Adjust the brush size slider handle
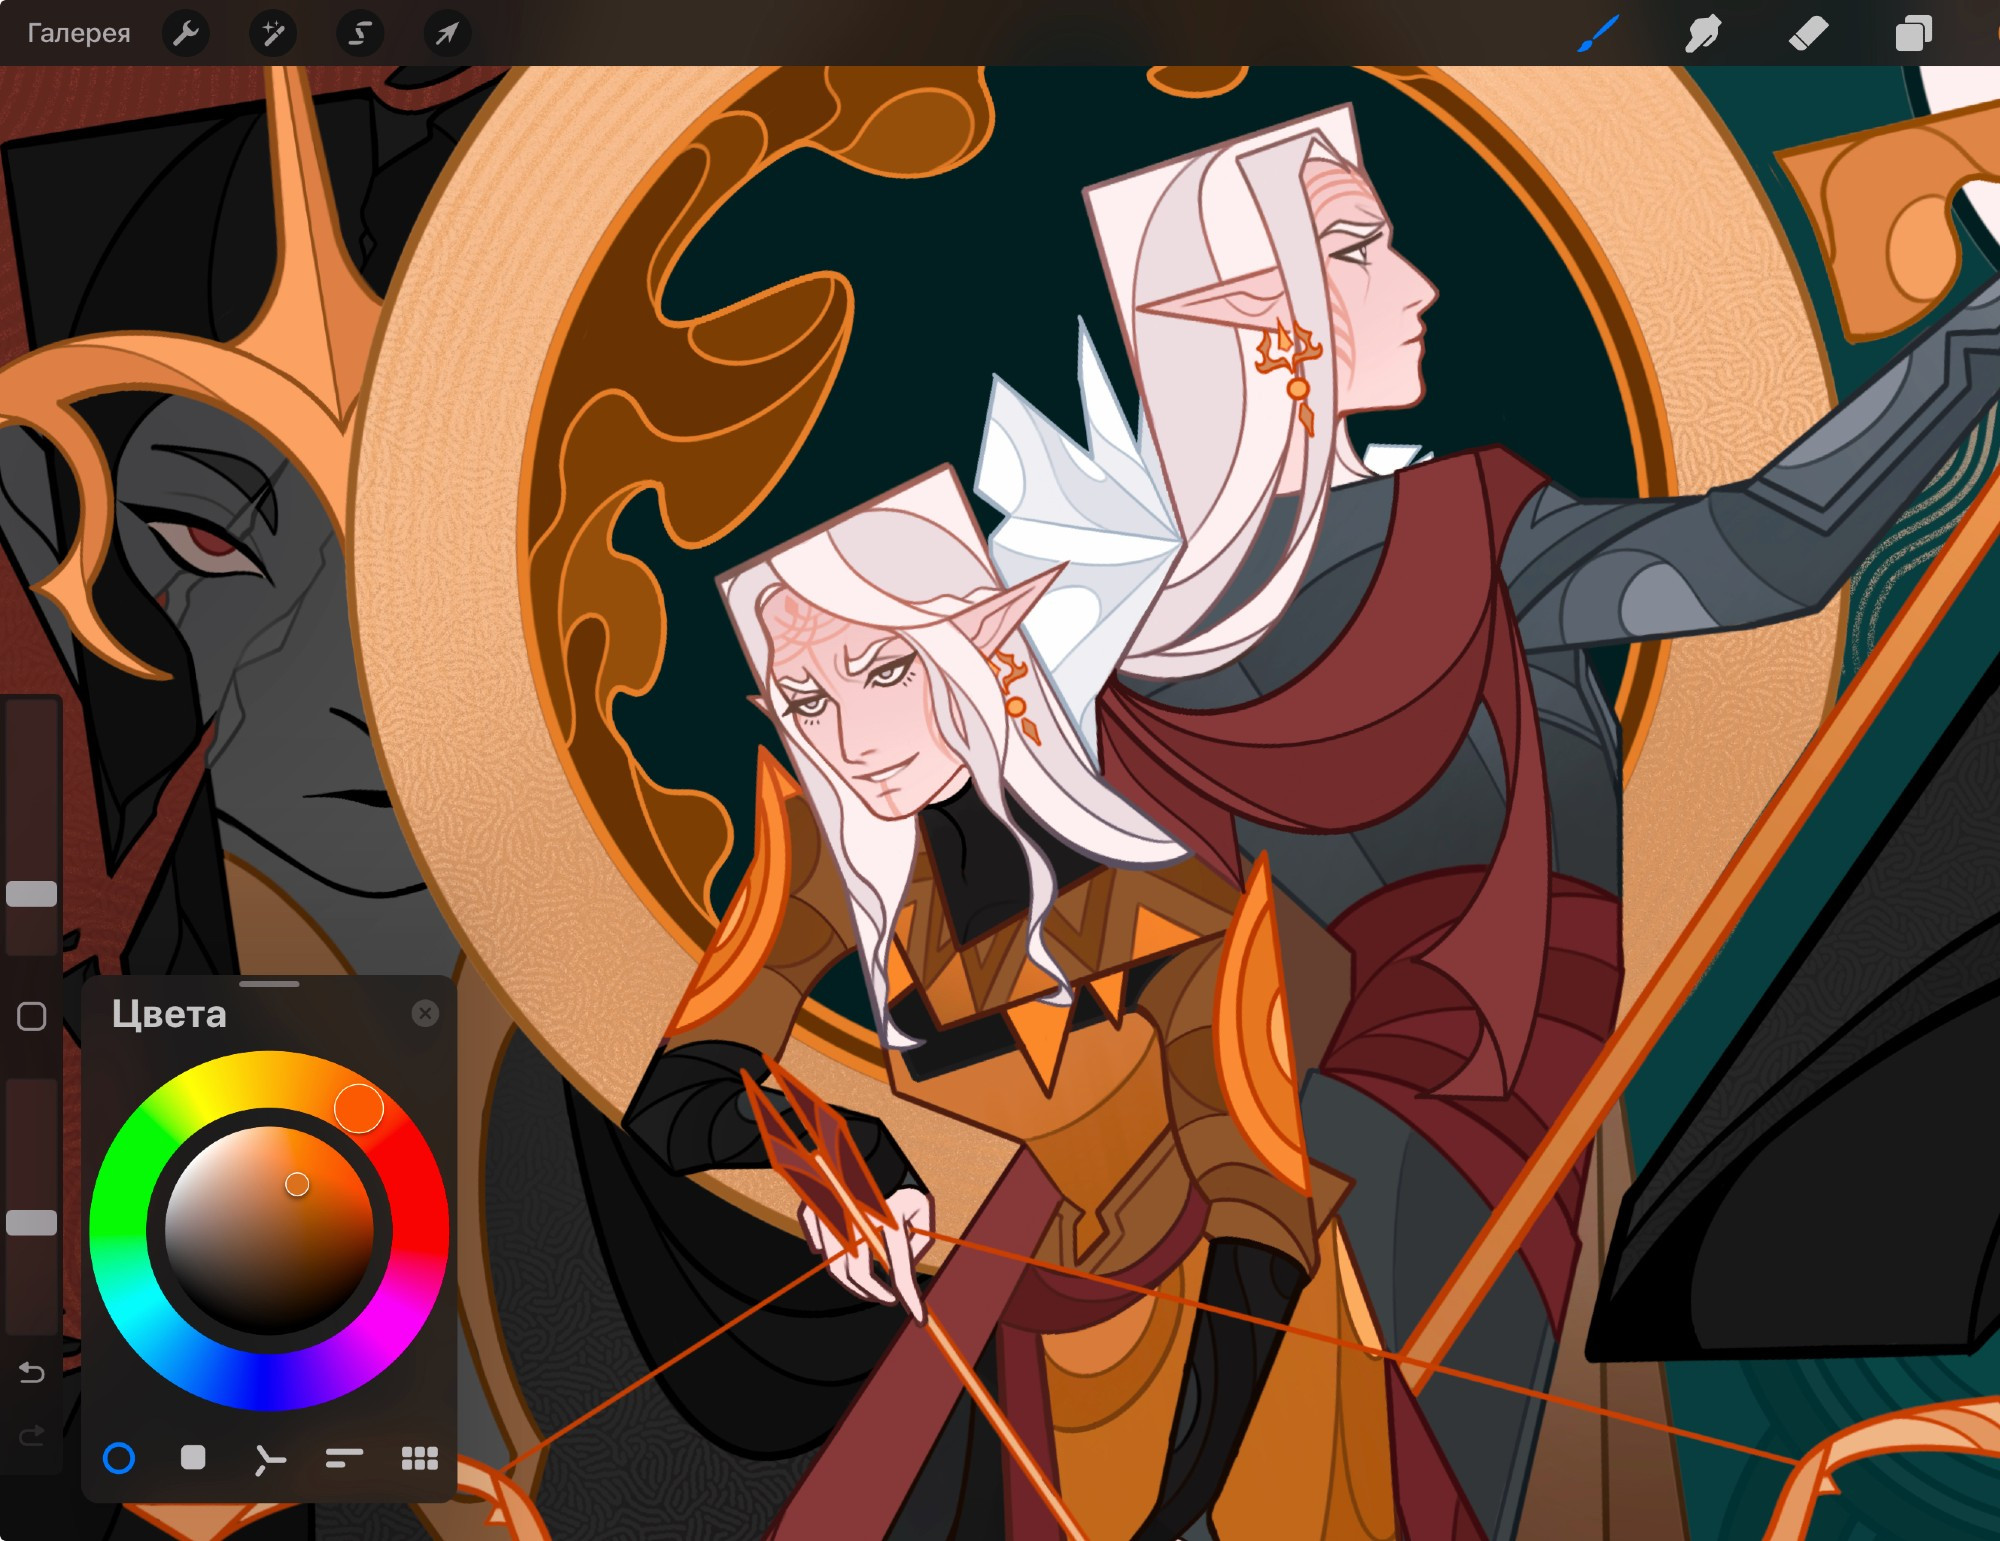 [32, 894]
